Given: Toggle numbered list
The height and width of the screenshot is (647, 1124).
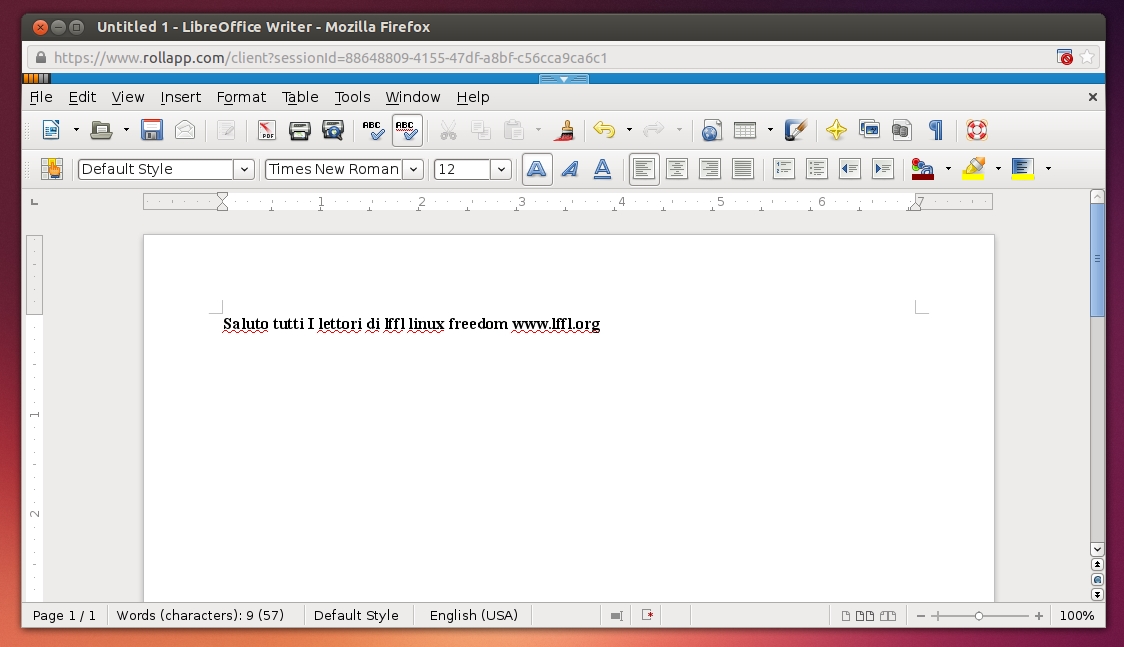Looking at the screenshot, I should coord(784,169).
